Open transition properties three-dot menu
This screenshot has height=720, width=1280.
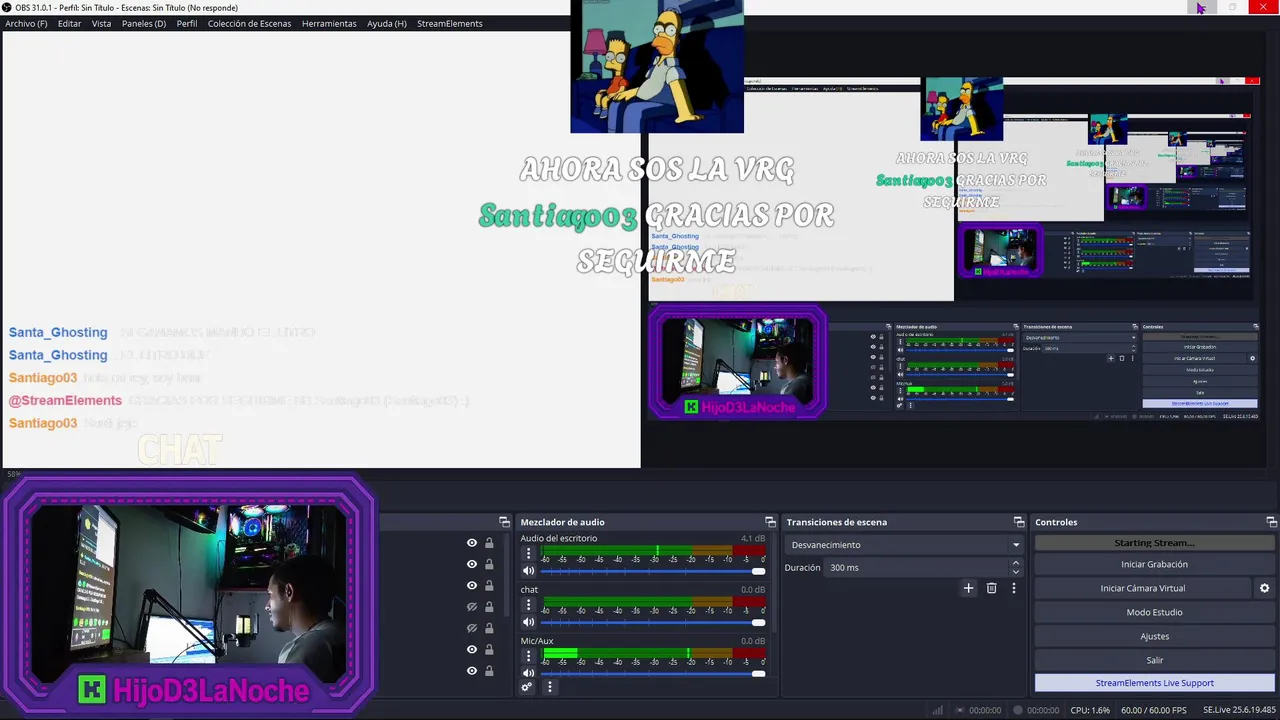(1013, 588)
